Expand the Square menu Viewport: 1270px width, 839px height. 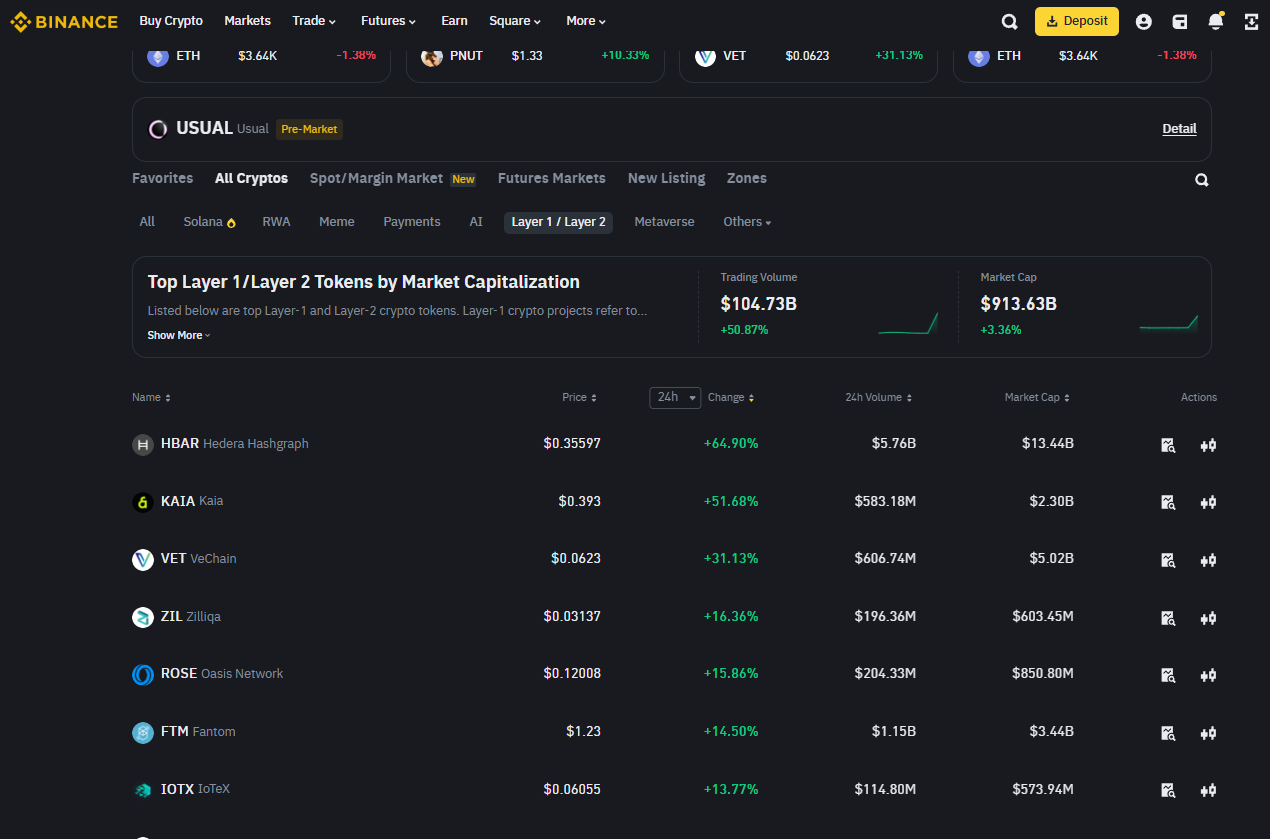click(x=515, y=21)
